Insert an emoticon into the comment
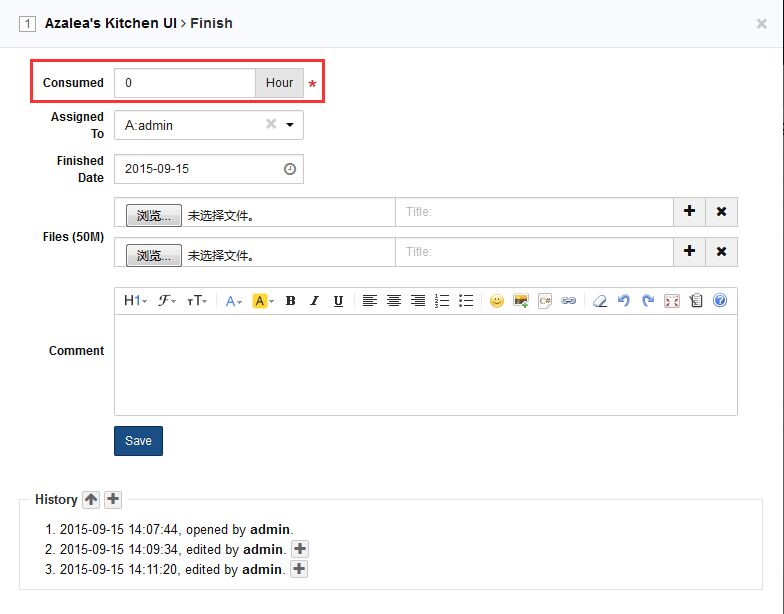 (496, 301)
